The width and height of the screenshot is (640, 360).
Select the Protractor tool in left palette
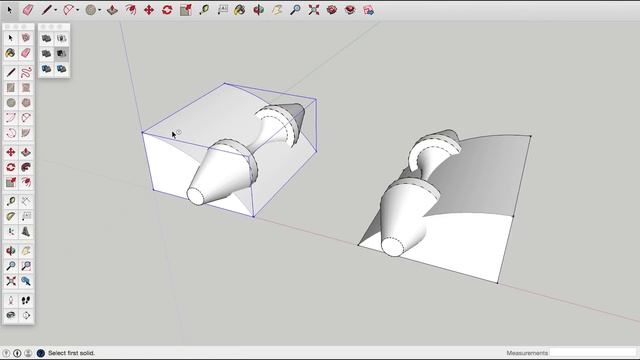coord(11,216)
